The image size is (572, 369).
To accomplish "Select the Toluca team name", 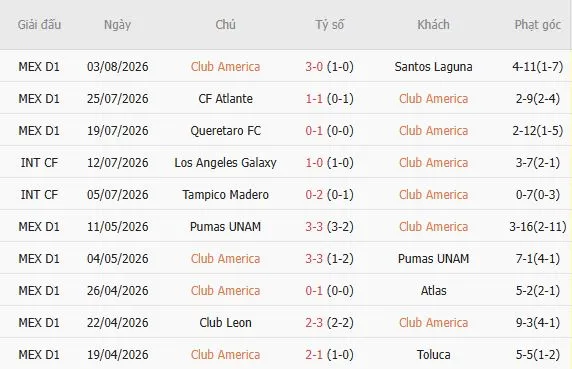I will 433,355.
